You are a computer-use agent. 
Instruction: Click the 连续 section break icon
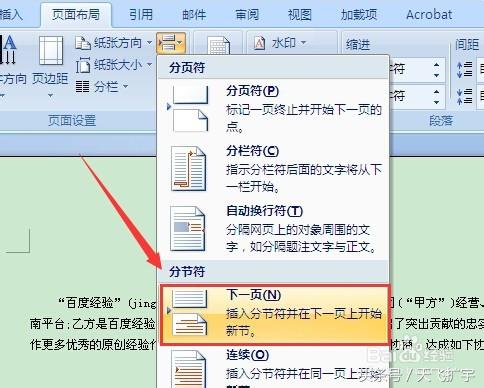[188, 369]
